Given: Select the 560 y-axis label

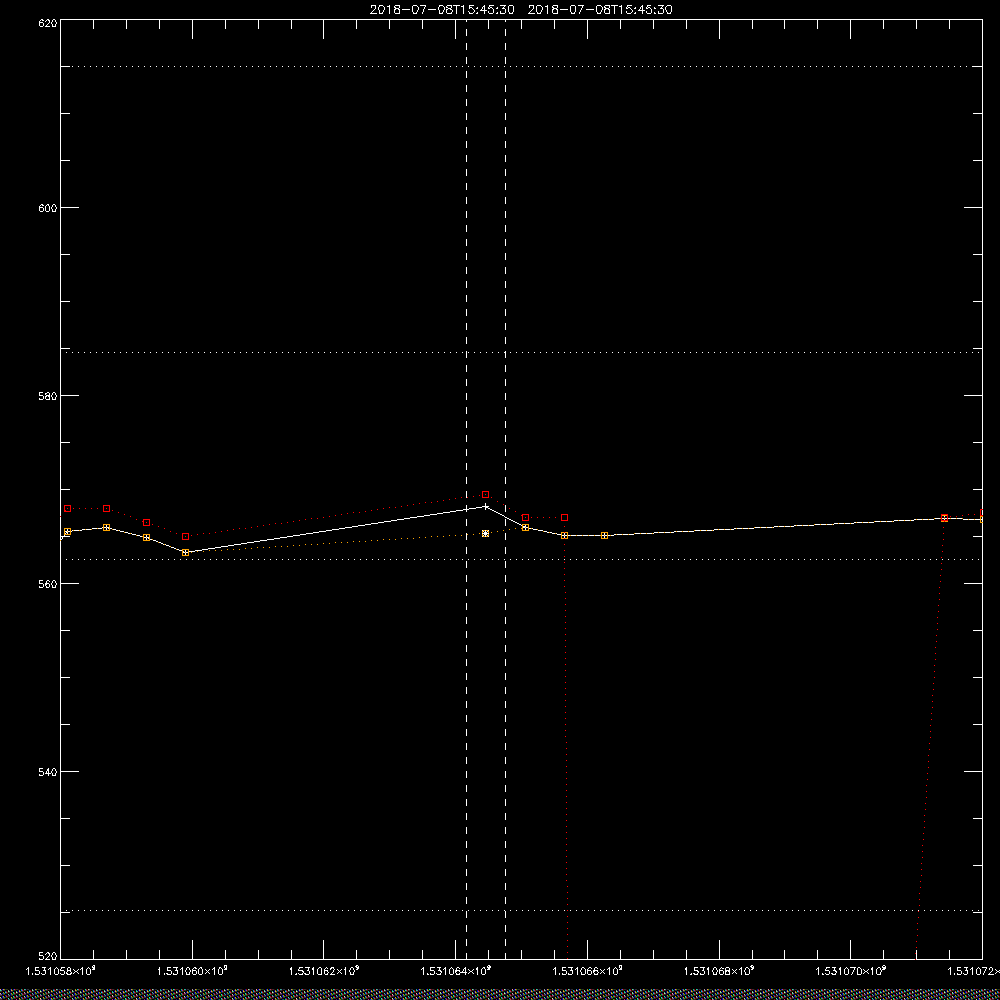Looking at the screenshot, I should pos(48,584).
